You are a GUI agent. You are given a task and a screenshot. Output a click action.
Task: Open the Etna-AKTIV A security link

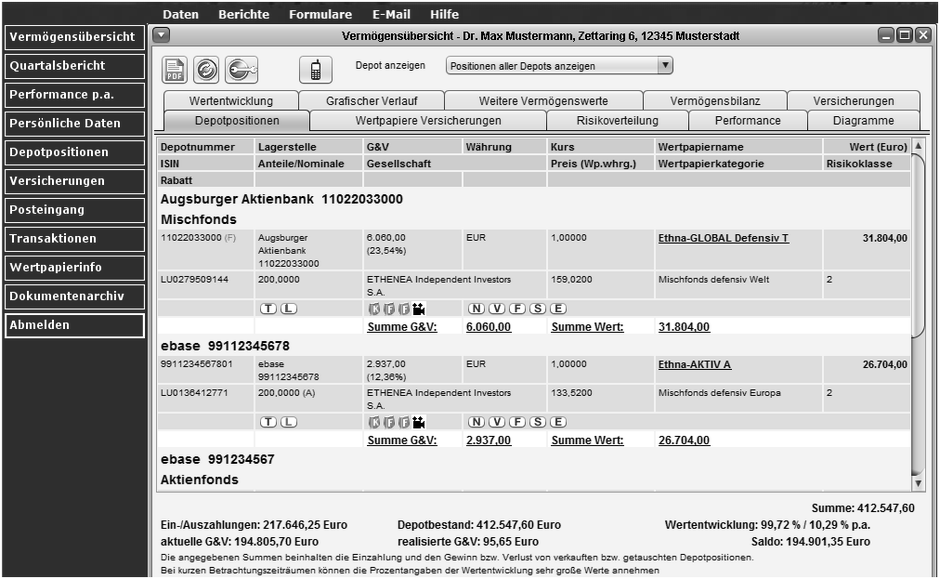point(694,364)
